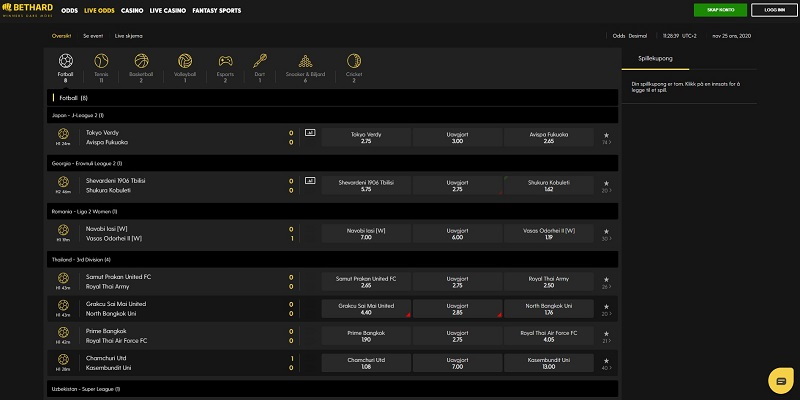Open Navobi Iasi [W] match details

pyautogui.click(x=114, y=233)
